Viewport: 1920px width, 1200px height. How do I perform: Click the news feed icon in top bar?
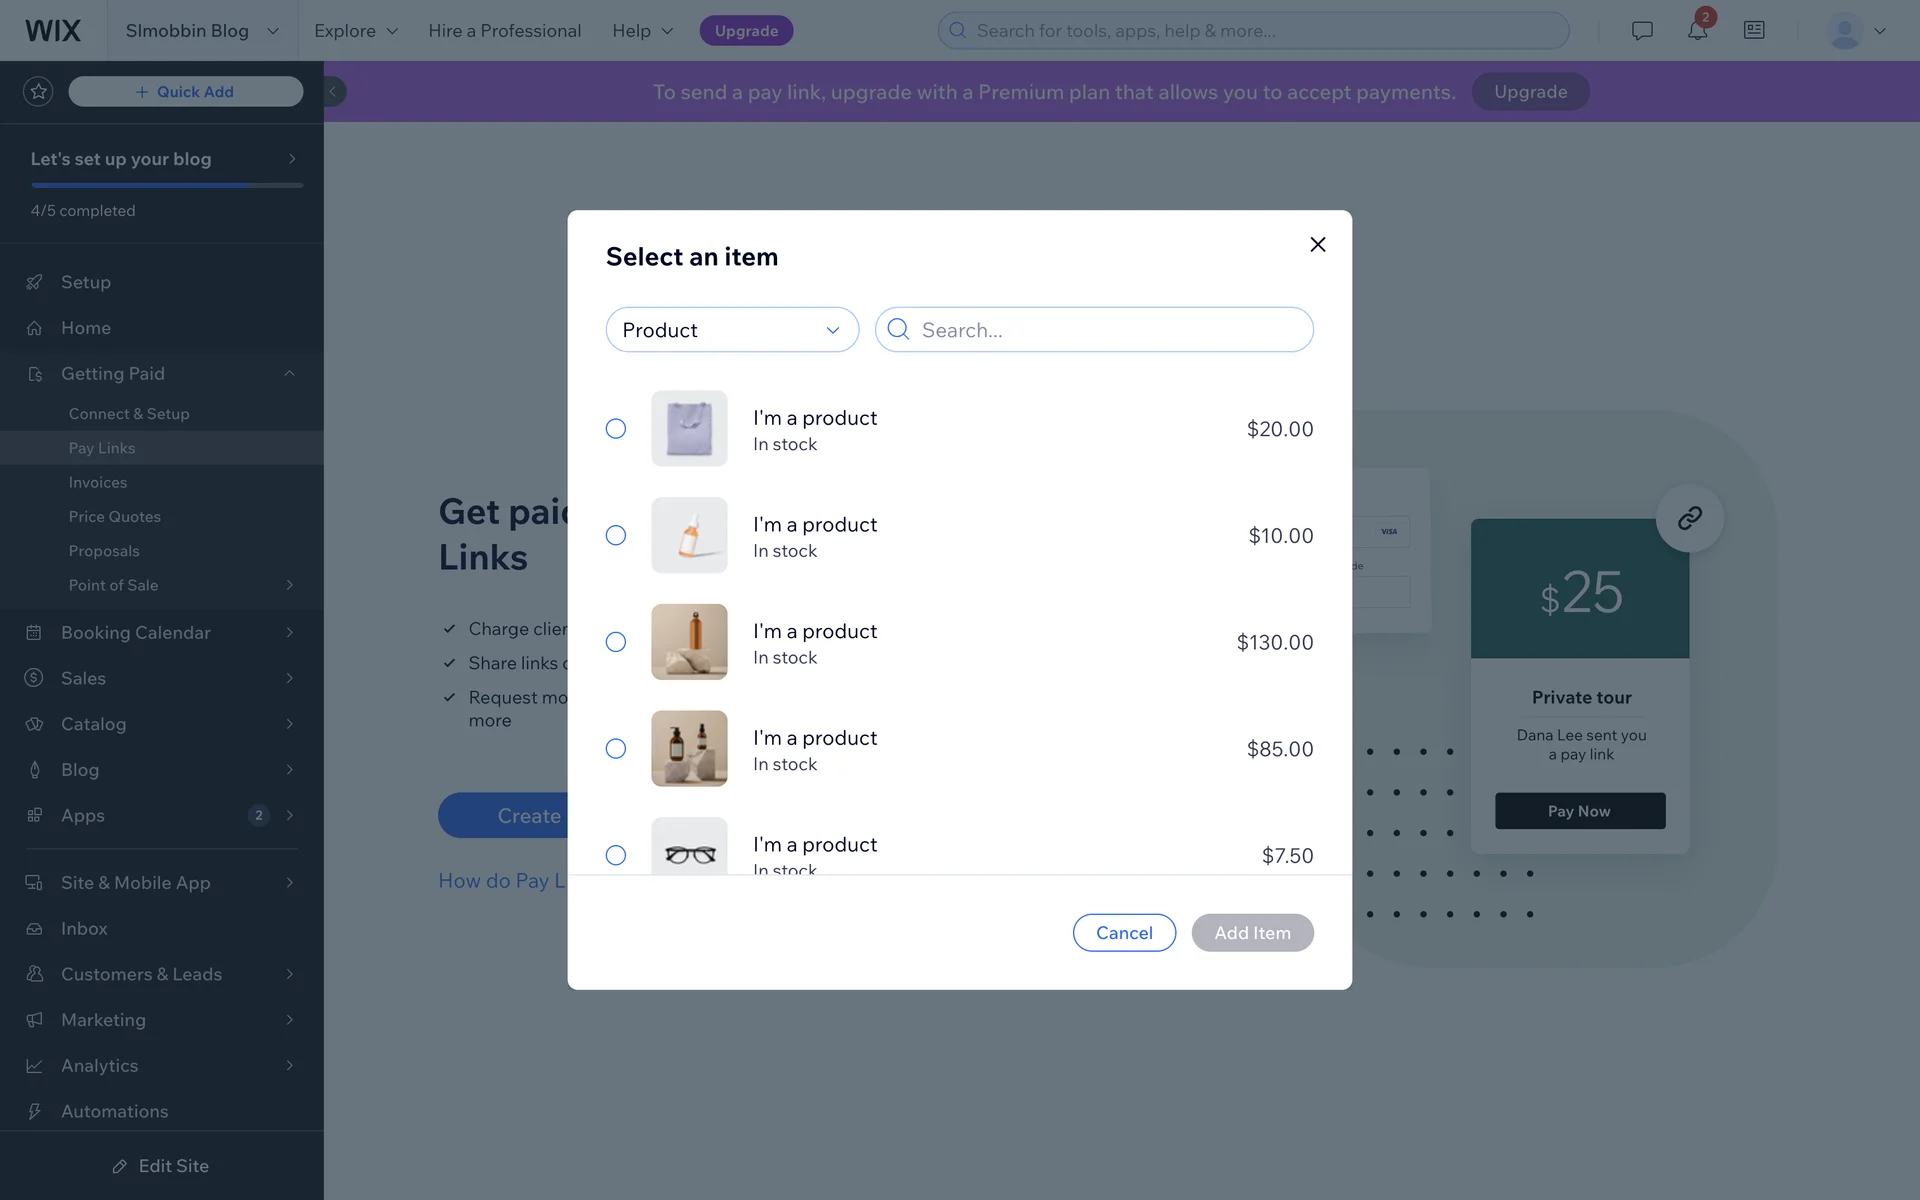1753,31
